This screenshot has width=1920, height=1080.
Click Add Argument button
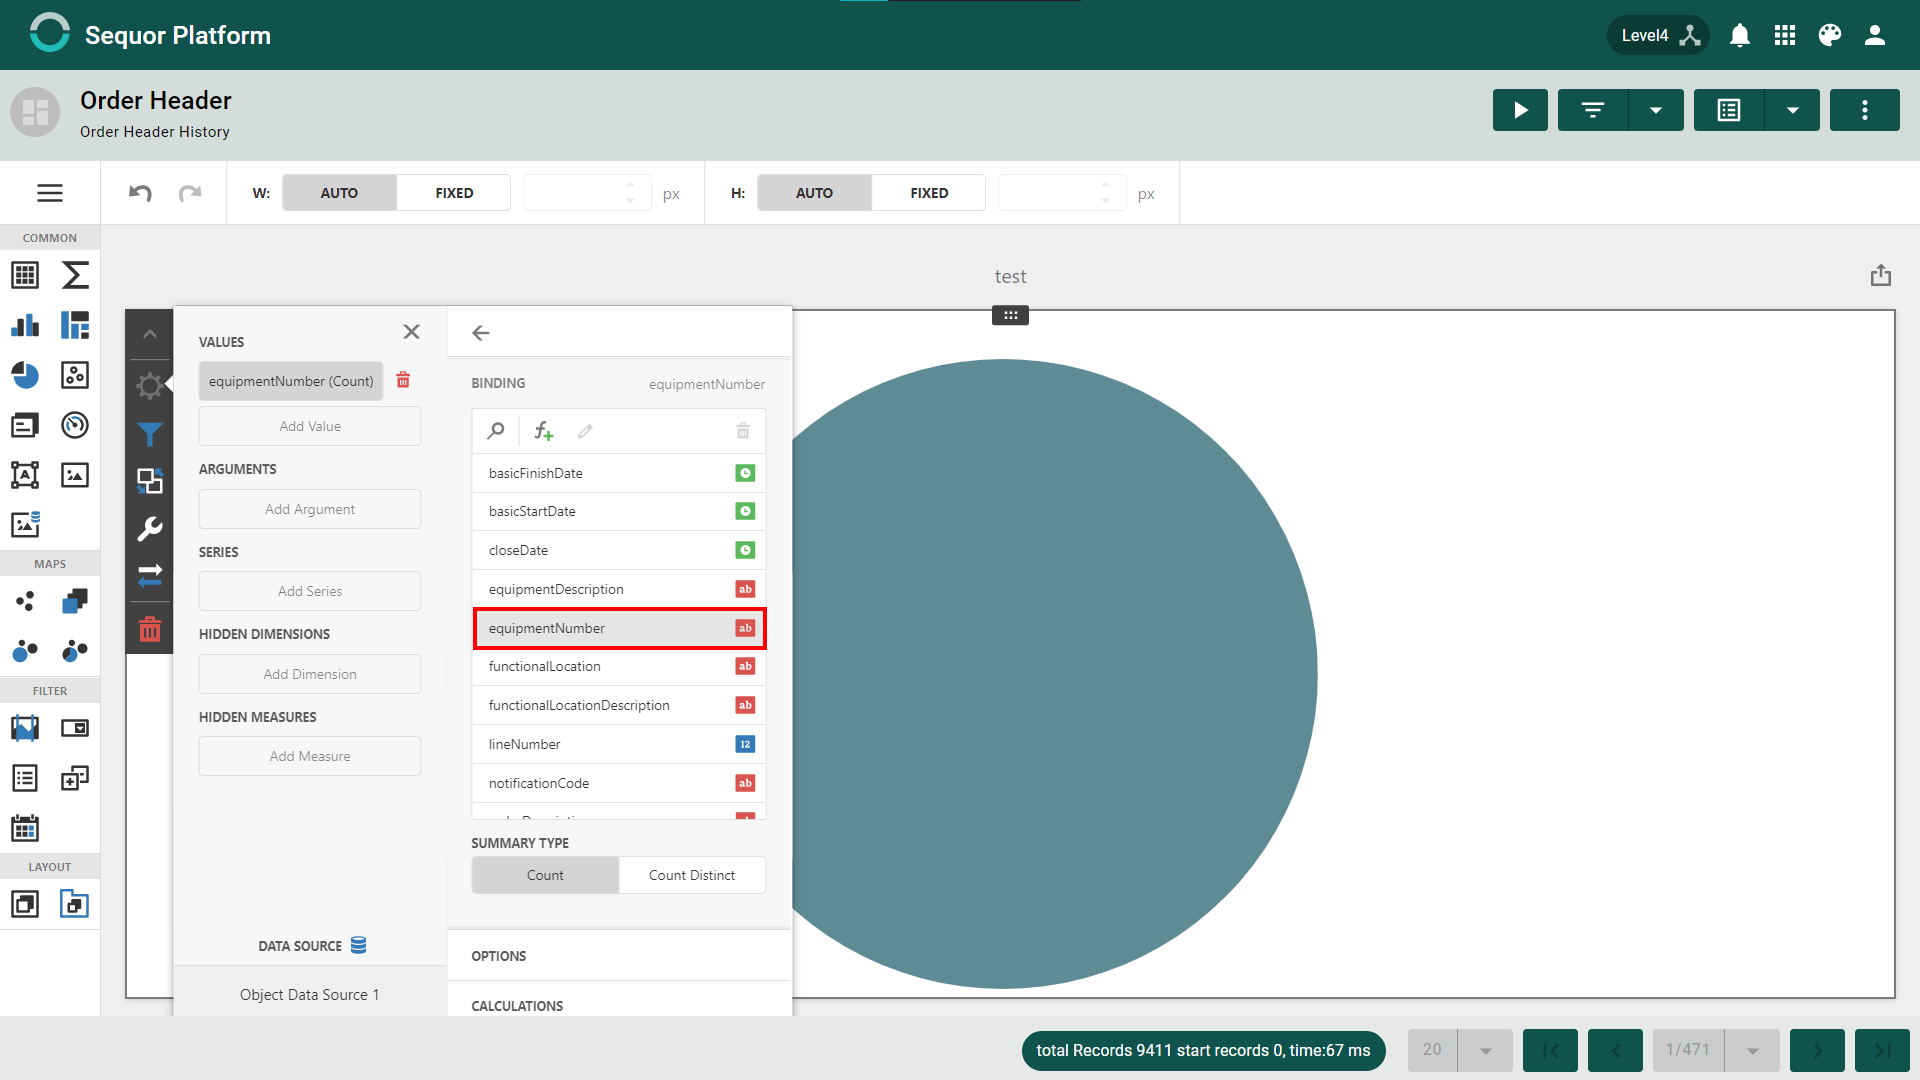point(310,509)
